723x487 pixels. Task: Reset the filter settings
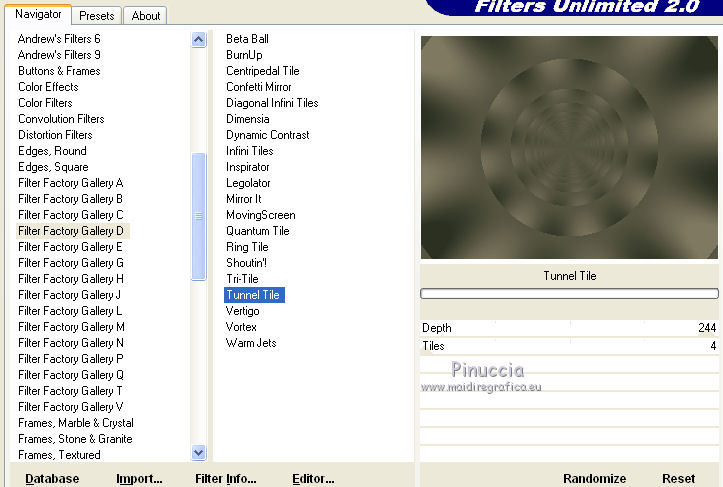pyautogui.click(x=678, y=479)
